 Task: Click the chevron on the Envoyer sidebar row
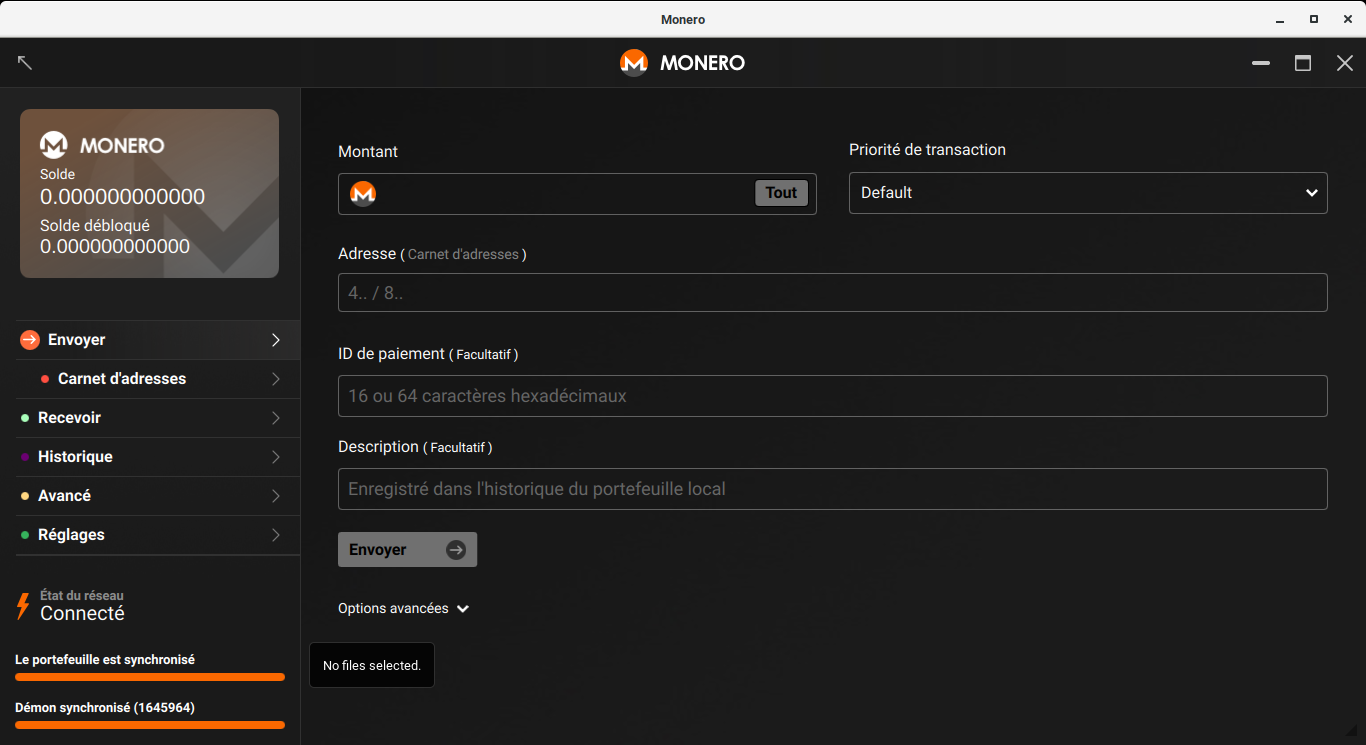point(276,340)
